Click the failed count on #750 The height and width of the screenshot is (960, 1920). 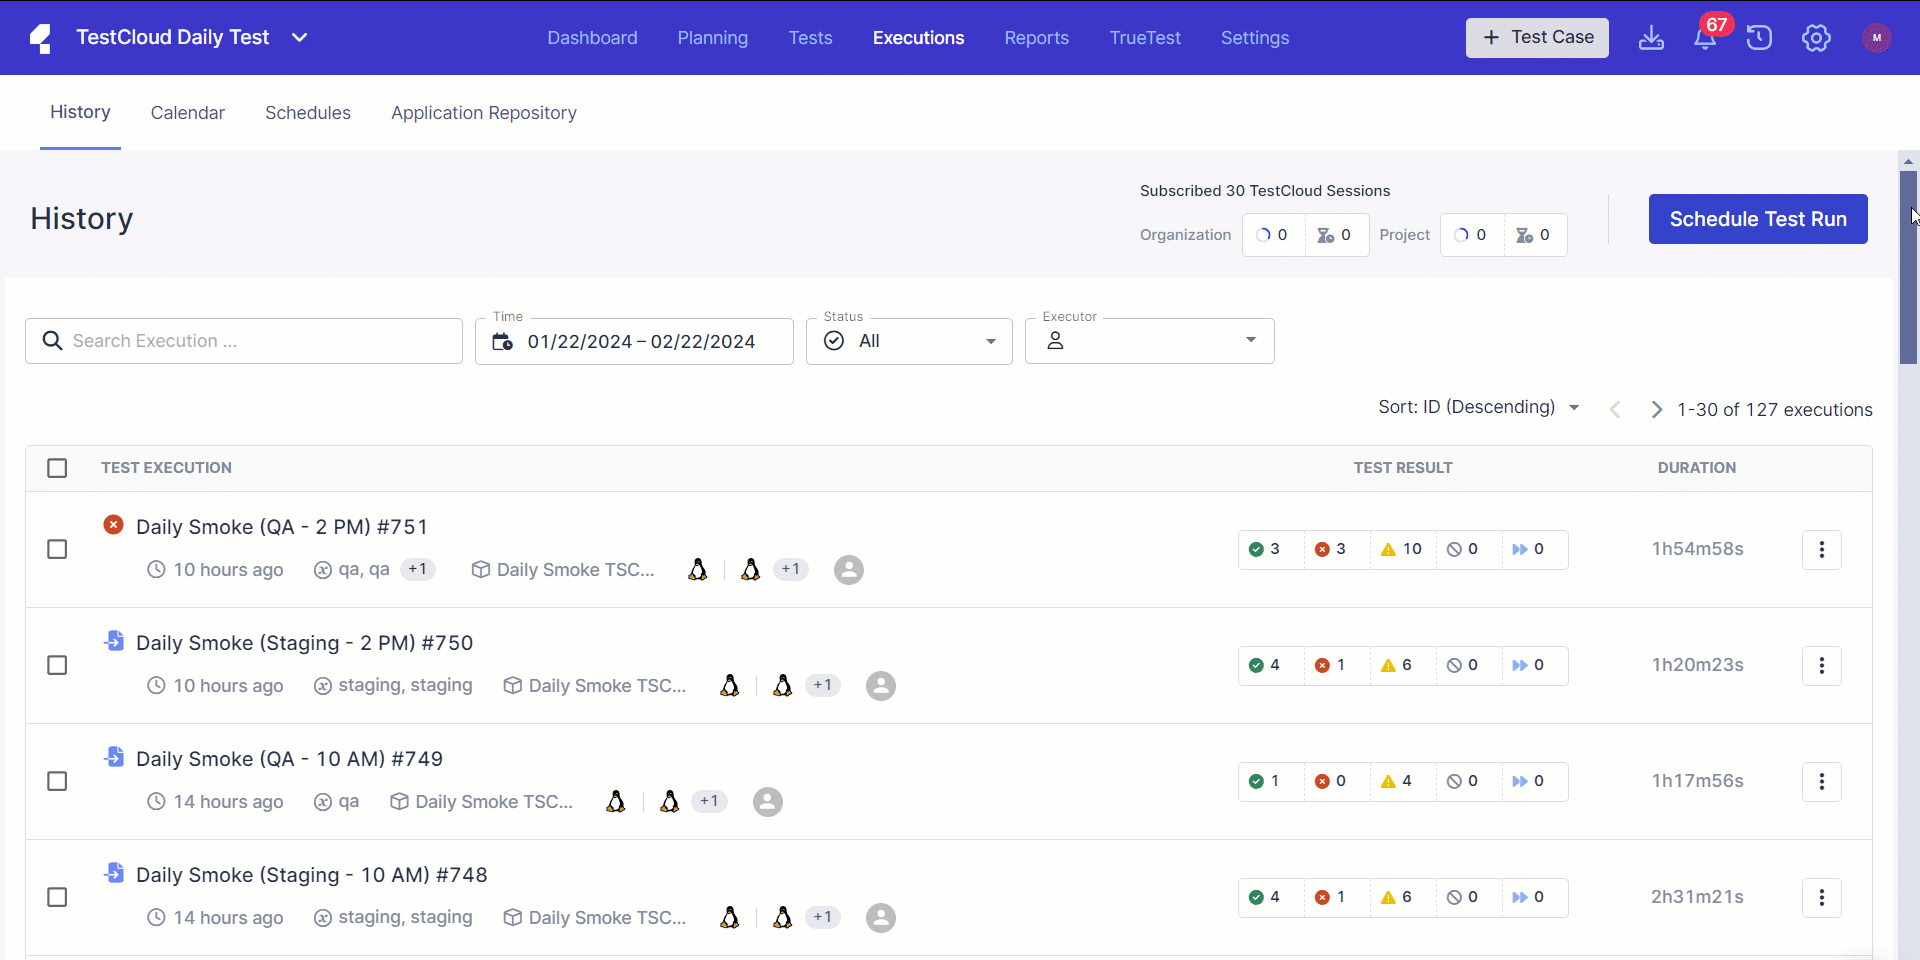coord(1331,665)
